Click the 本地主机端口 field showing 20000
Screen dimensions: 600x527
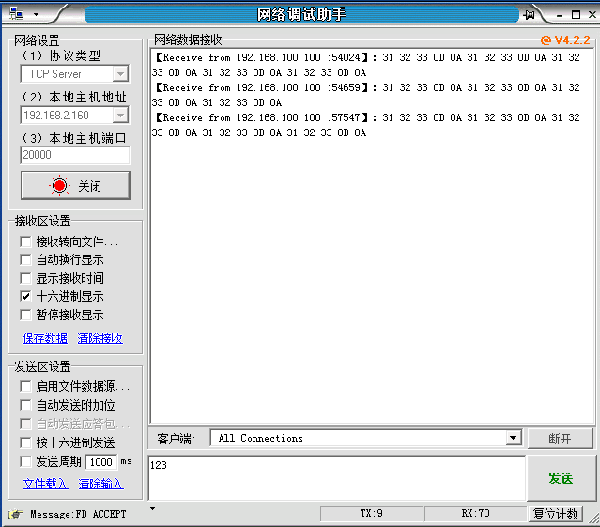(x=75, y=156)
